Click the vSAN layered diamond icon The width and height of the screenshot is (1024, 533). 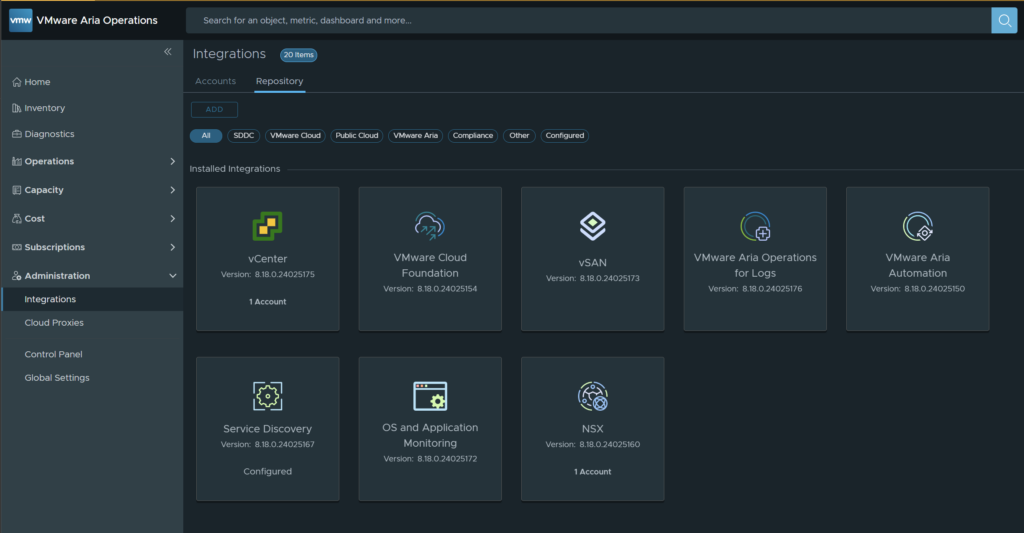592,226
